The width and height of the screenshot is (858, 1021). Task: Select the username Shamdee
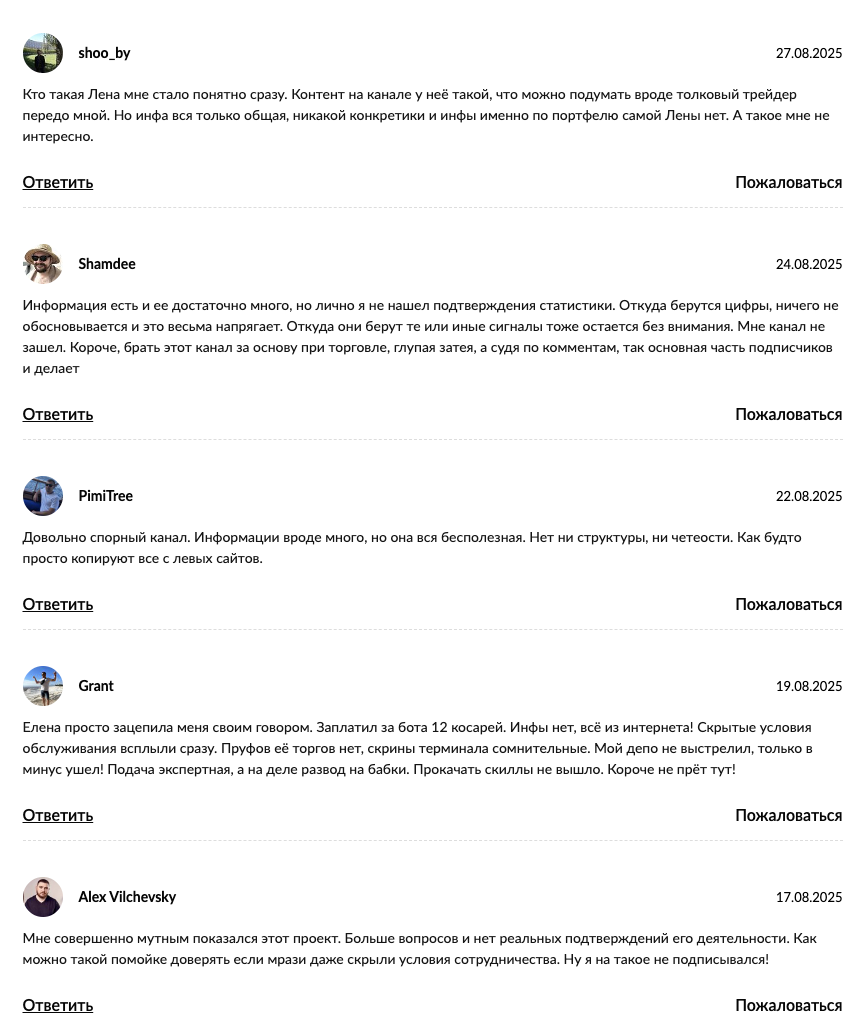click(x=107, y=264)
